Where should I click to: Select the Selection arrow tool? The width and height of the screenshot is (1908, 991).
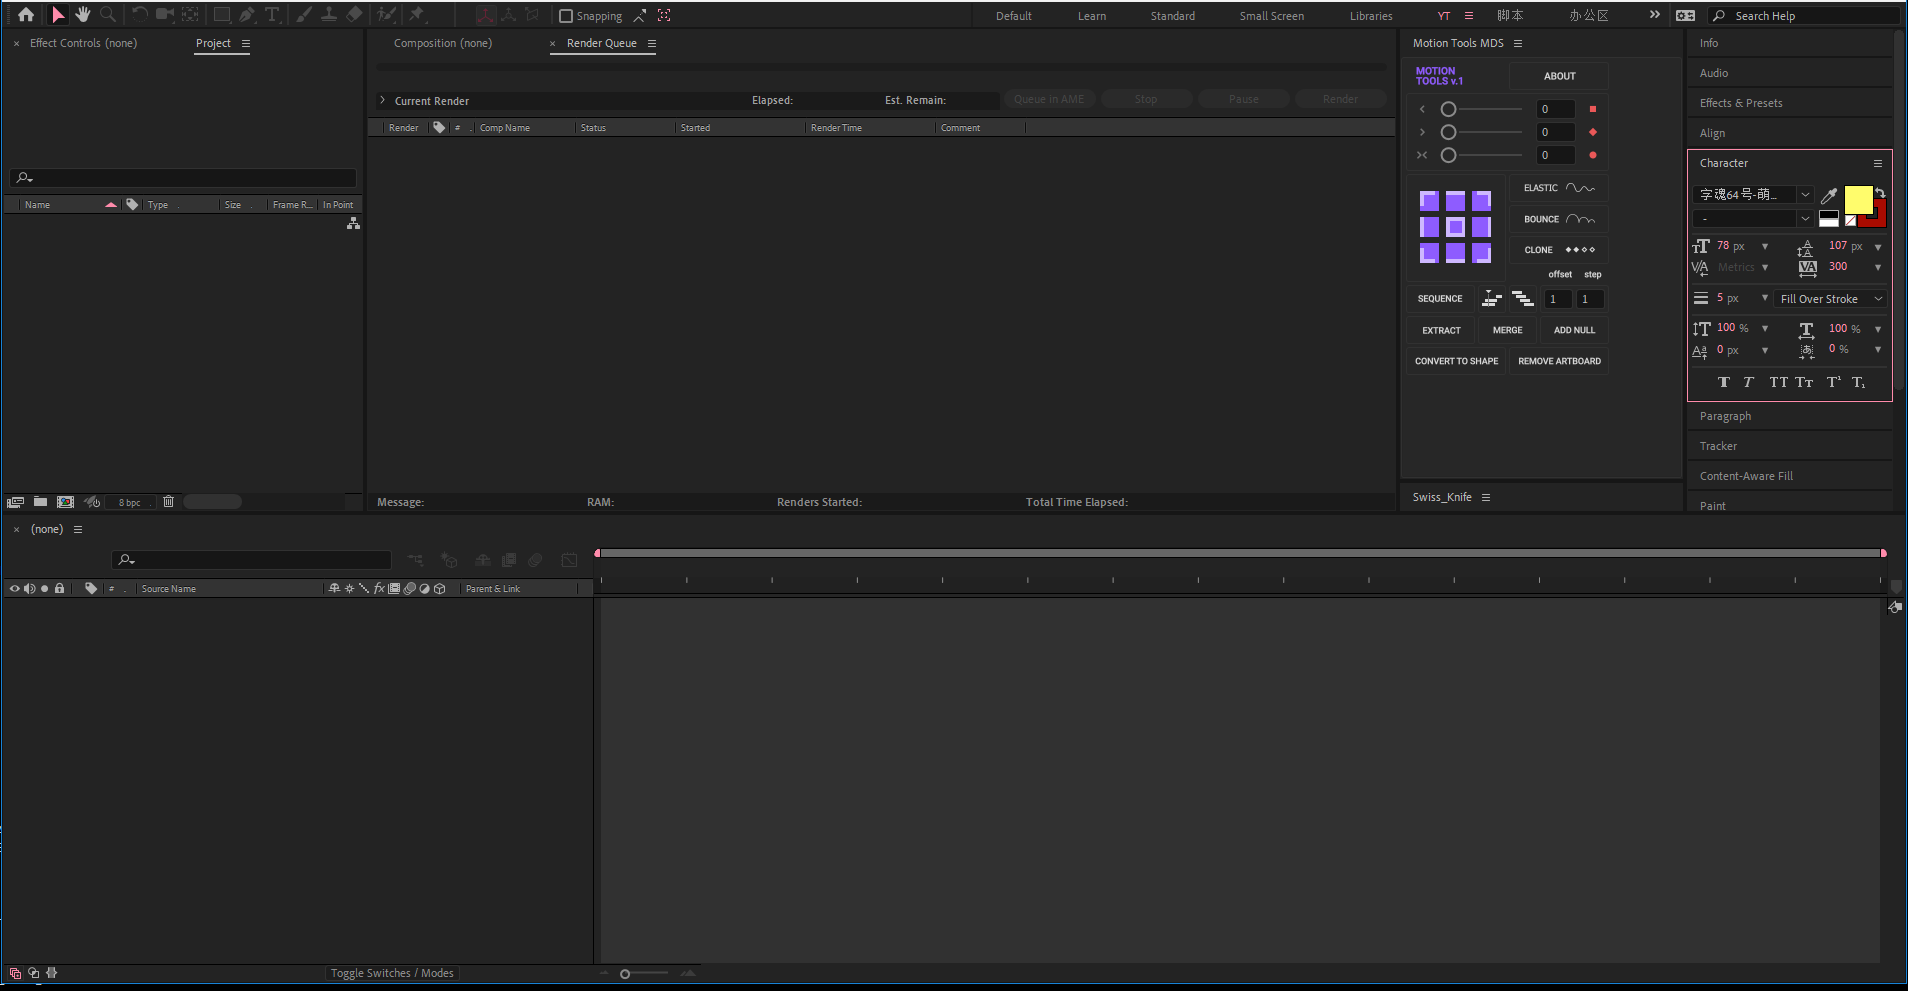pos(58,15)
